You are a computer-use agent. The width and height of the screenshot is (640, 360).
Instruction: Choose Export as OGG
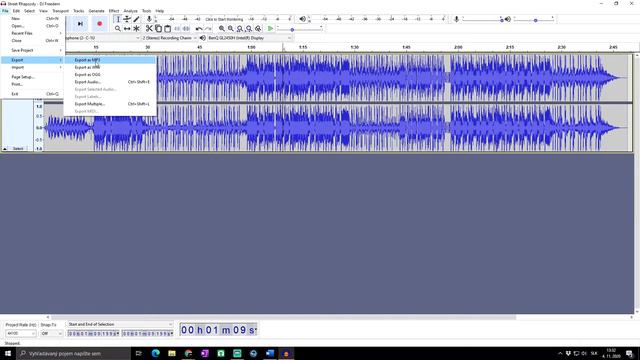110,75
